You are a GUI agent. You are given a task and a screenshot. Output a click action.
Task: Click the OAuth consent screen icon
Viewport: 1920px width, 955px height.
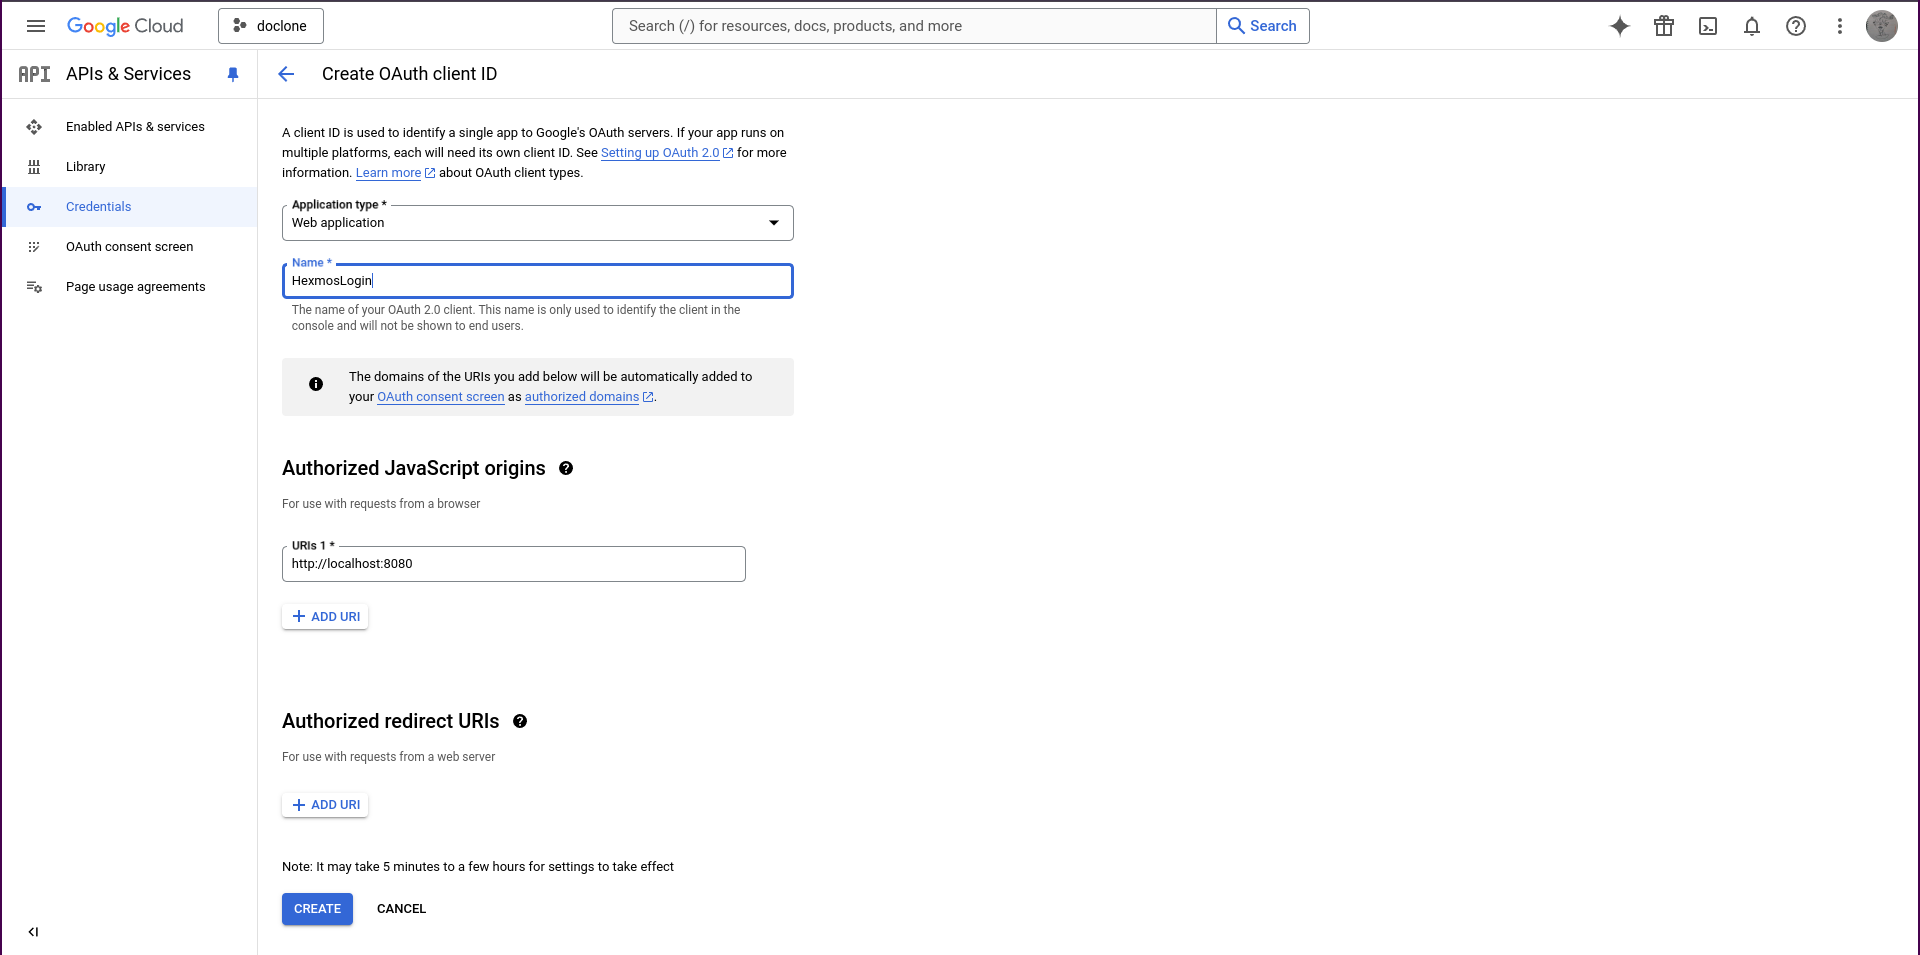(x=34, y=247)
